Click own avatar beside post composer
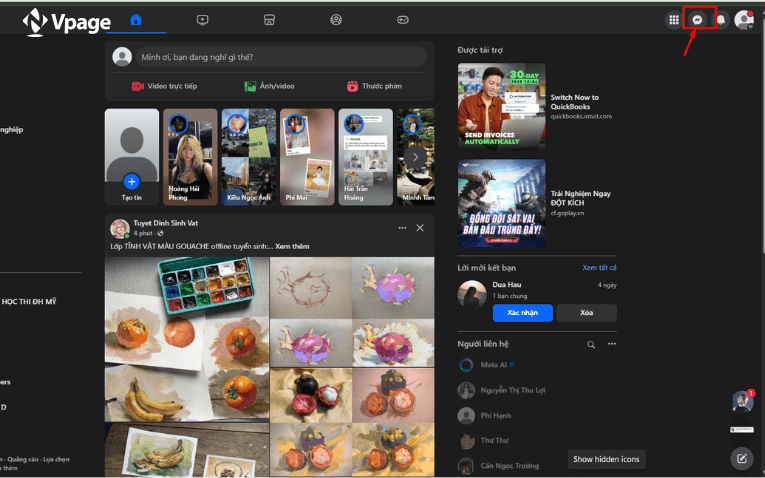The image size is (765, 478). pos(122,57)
